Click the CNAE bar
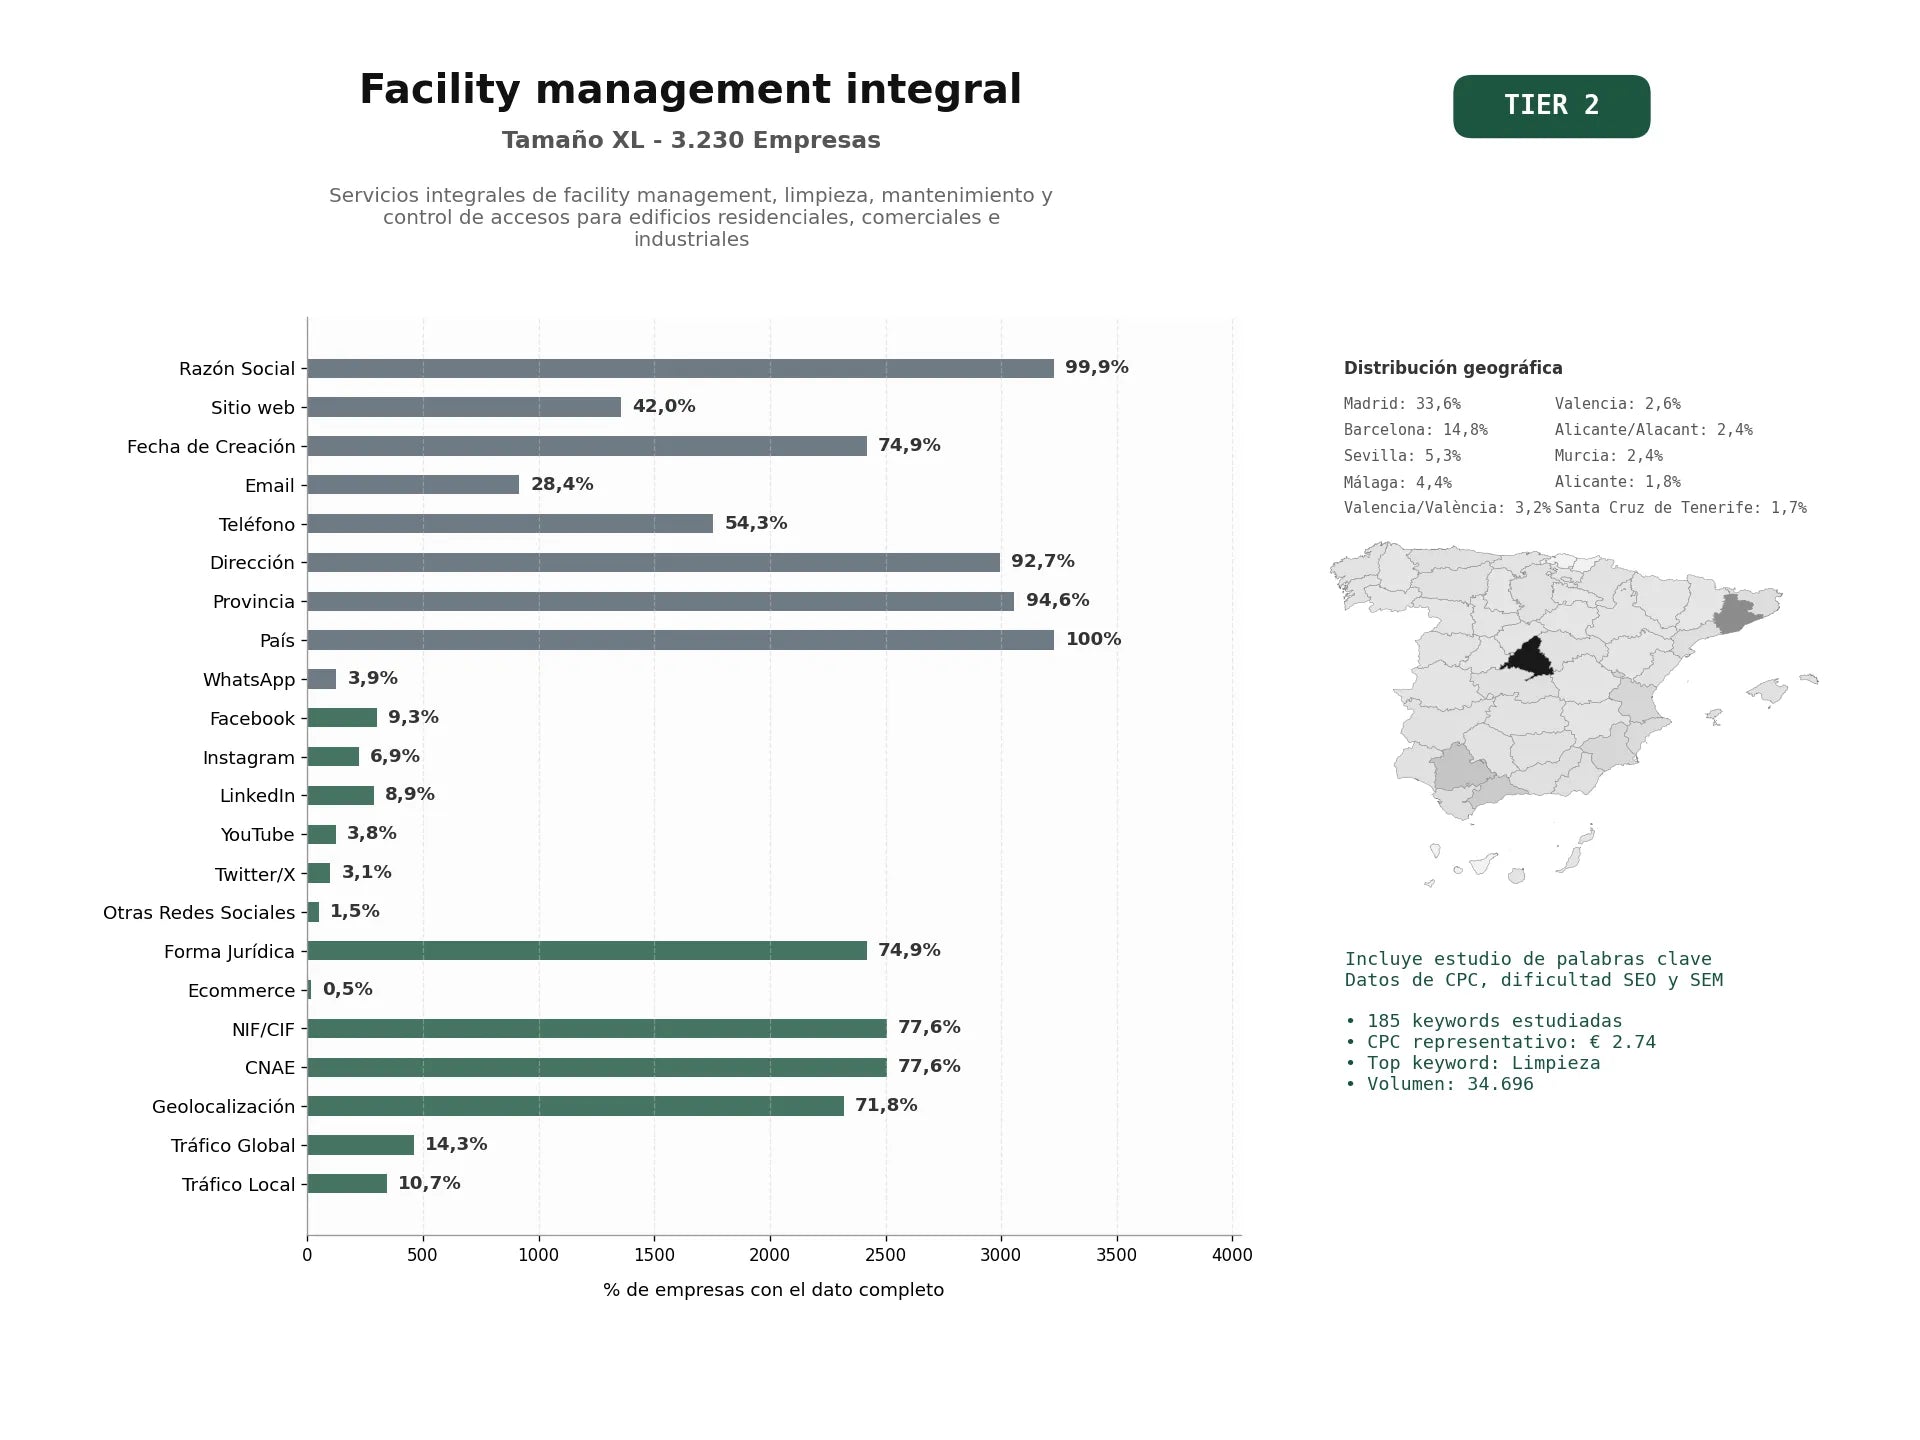This screenshot has height=1440, width=1920. pyautogui.click(x=597, y=1067)
